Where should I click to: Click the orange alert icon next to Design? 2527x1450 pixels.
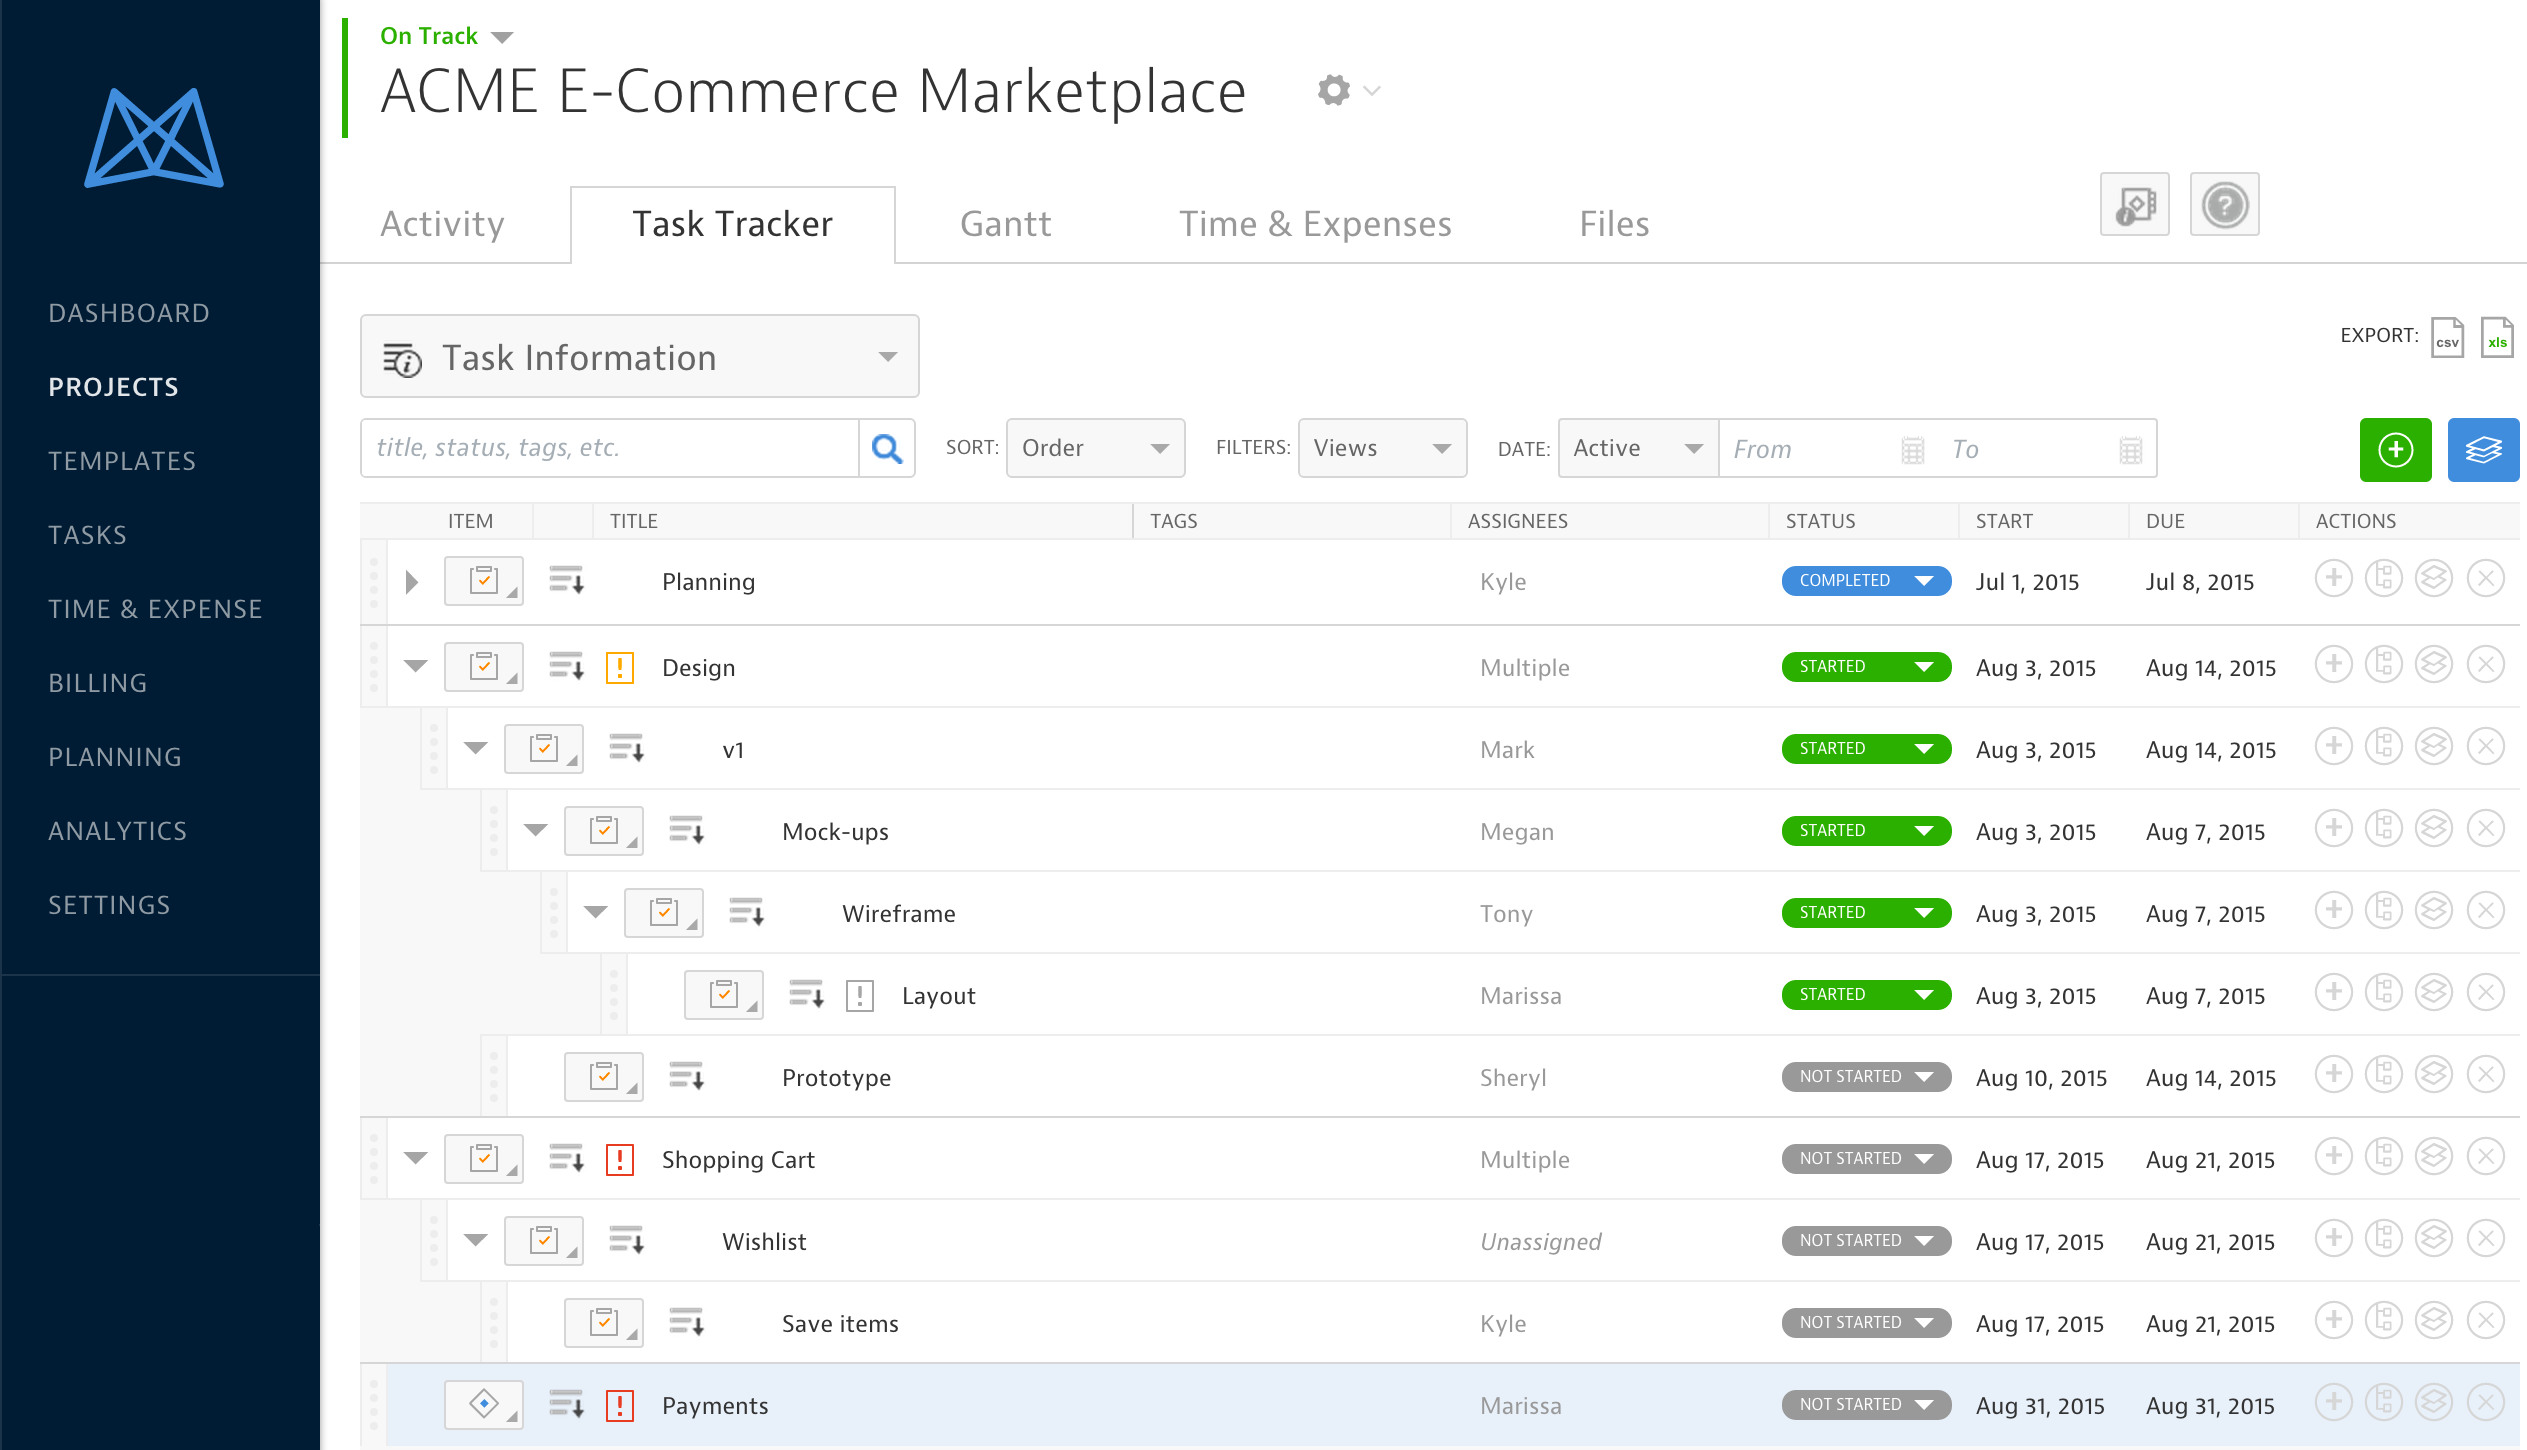620,667
